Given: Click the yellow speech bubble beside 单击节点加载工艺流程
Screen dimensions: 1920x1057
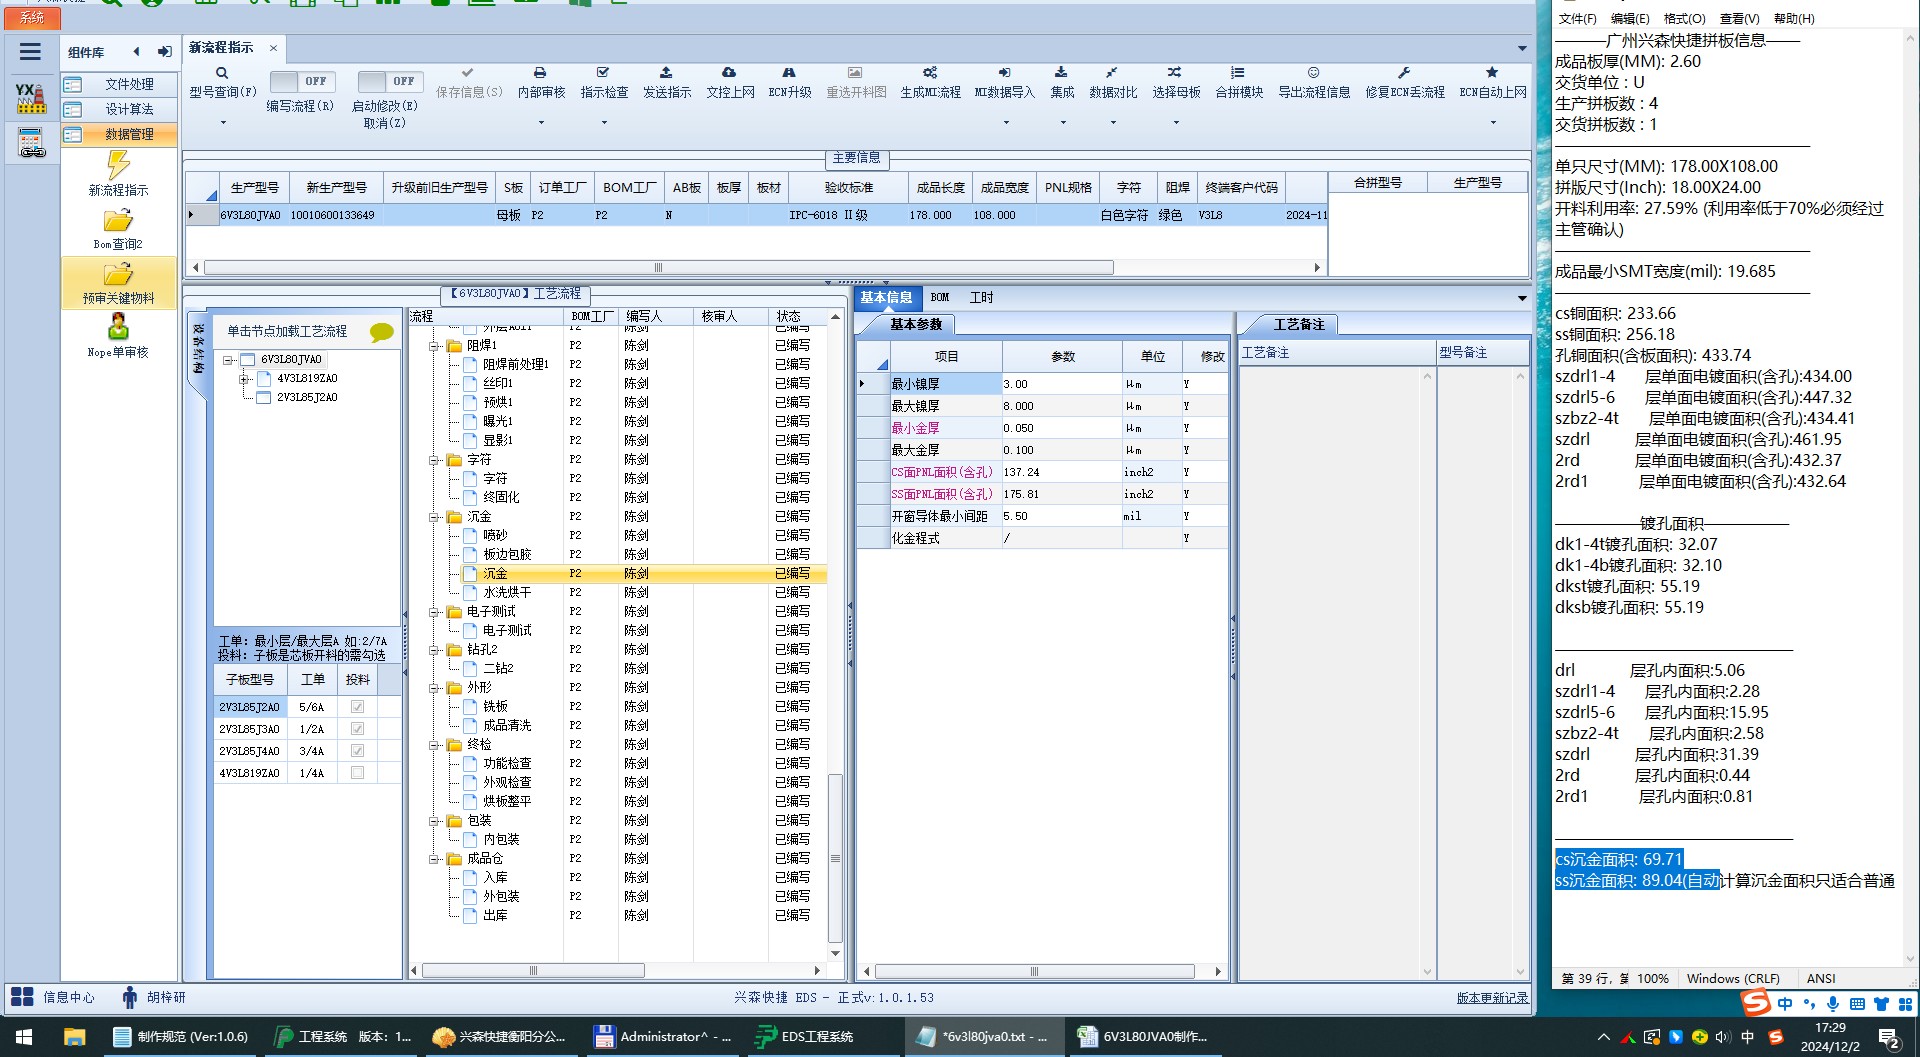Looking at the screenshot, I should (x=381, y=332).
